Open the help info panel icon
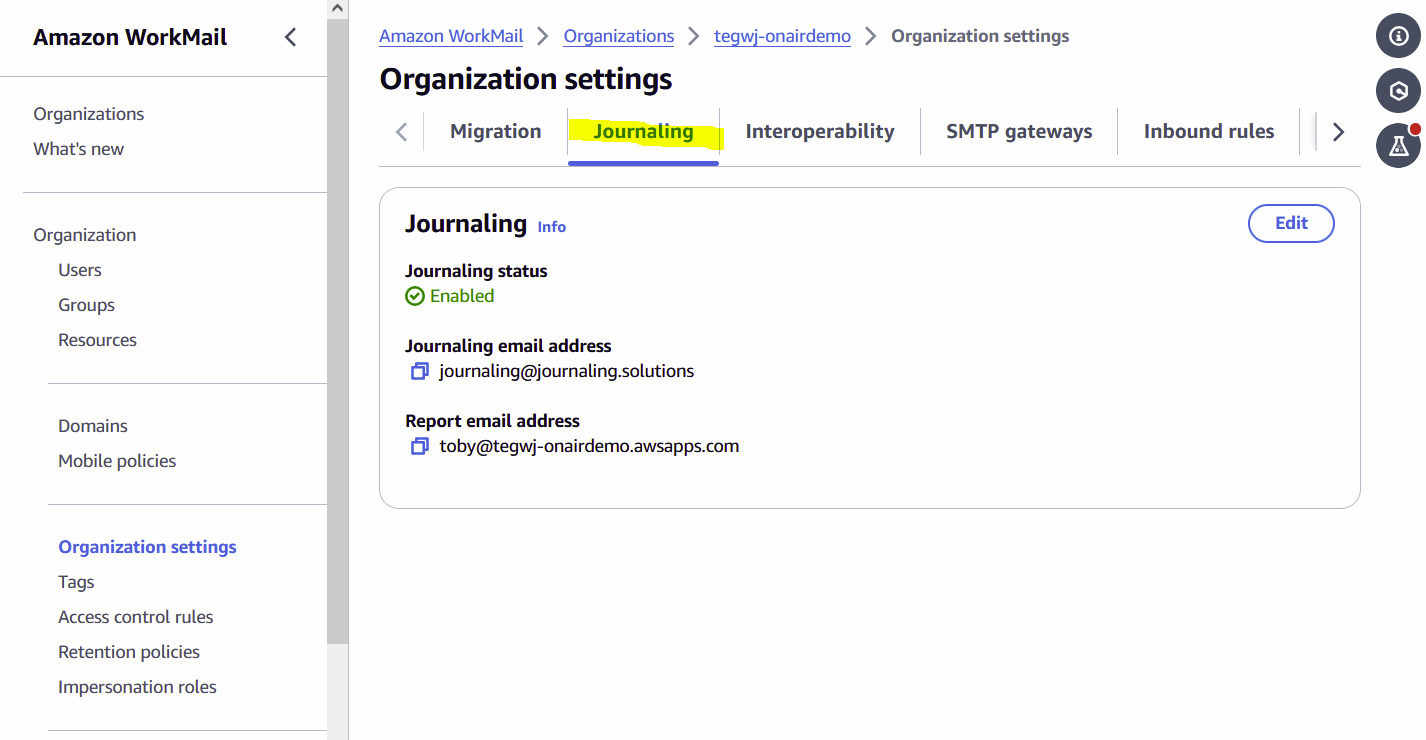1426x740 pixels. click(1398, 35)
